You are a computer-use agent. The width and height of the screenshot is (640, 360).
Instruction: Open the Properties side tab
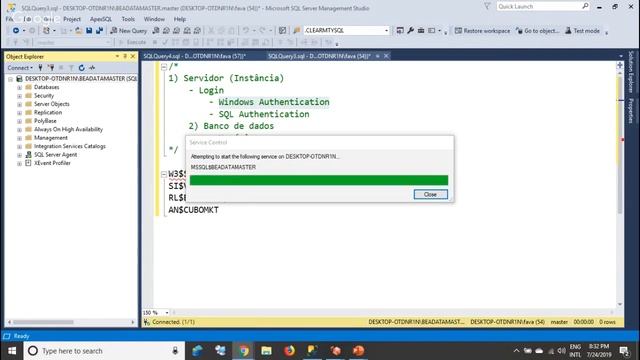coord(631,110)
